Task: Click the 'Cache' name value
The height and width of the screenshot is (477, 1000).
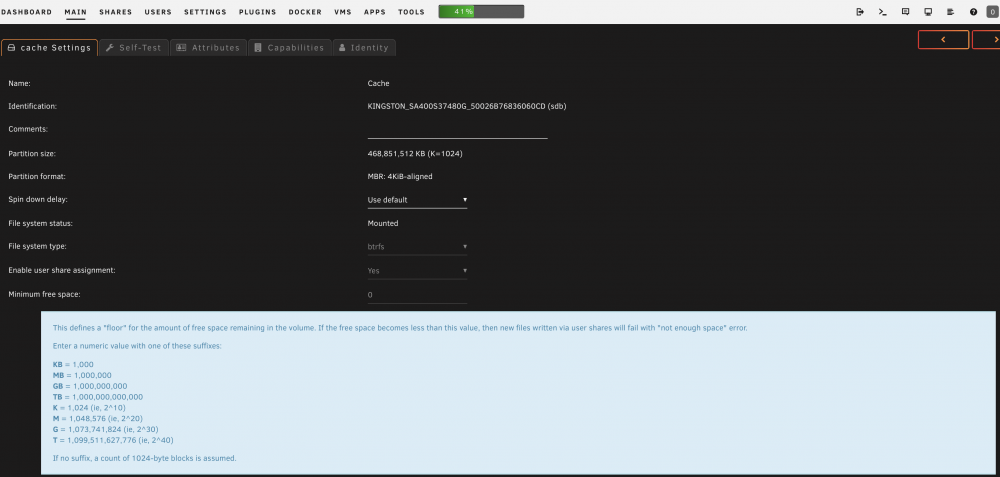Action: pos(378,84)
